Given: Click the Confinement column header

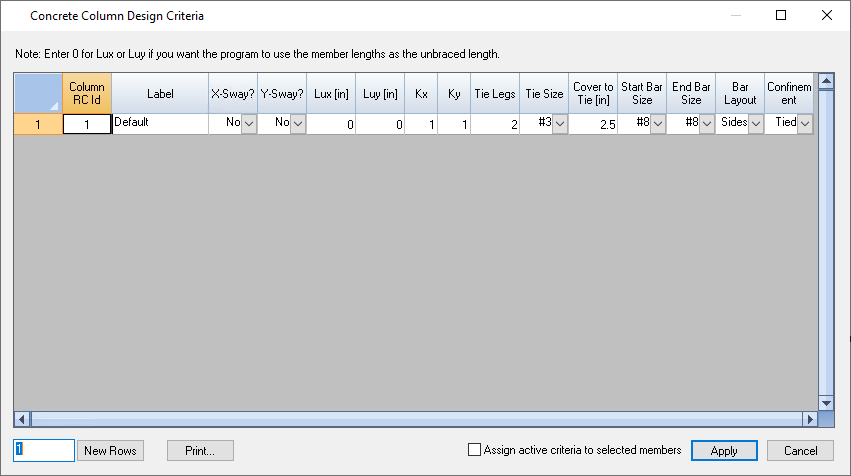Looking at the screenshot, I should [789, 93].
